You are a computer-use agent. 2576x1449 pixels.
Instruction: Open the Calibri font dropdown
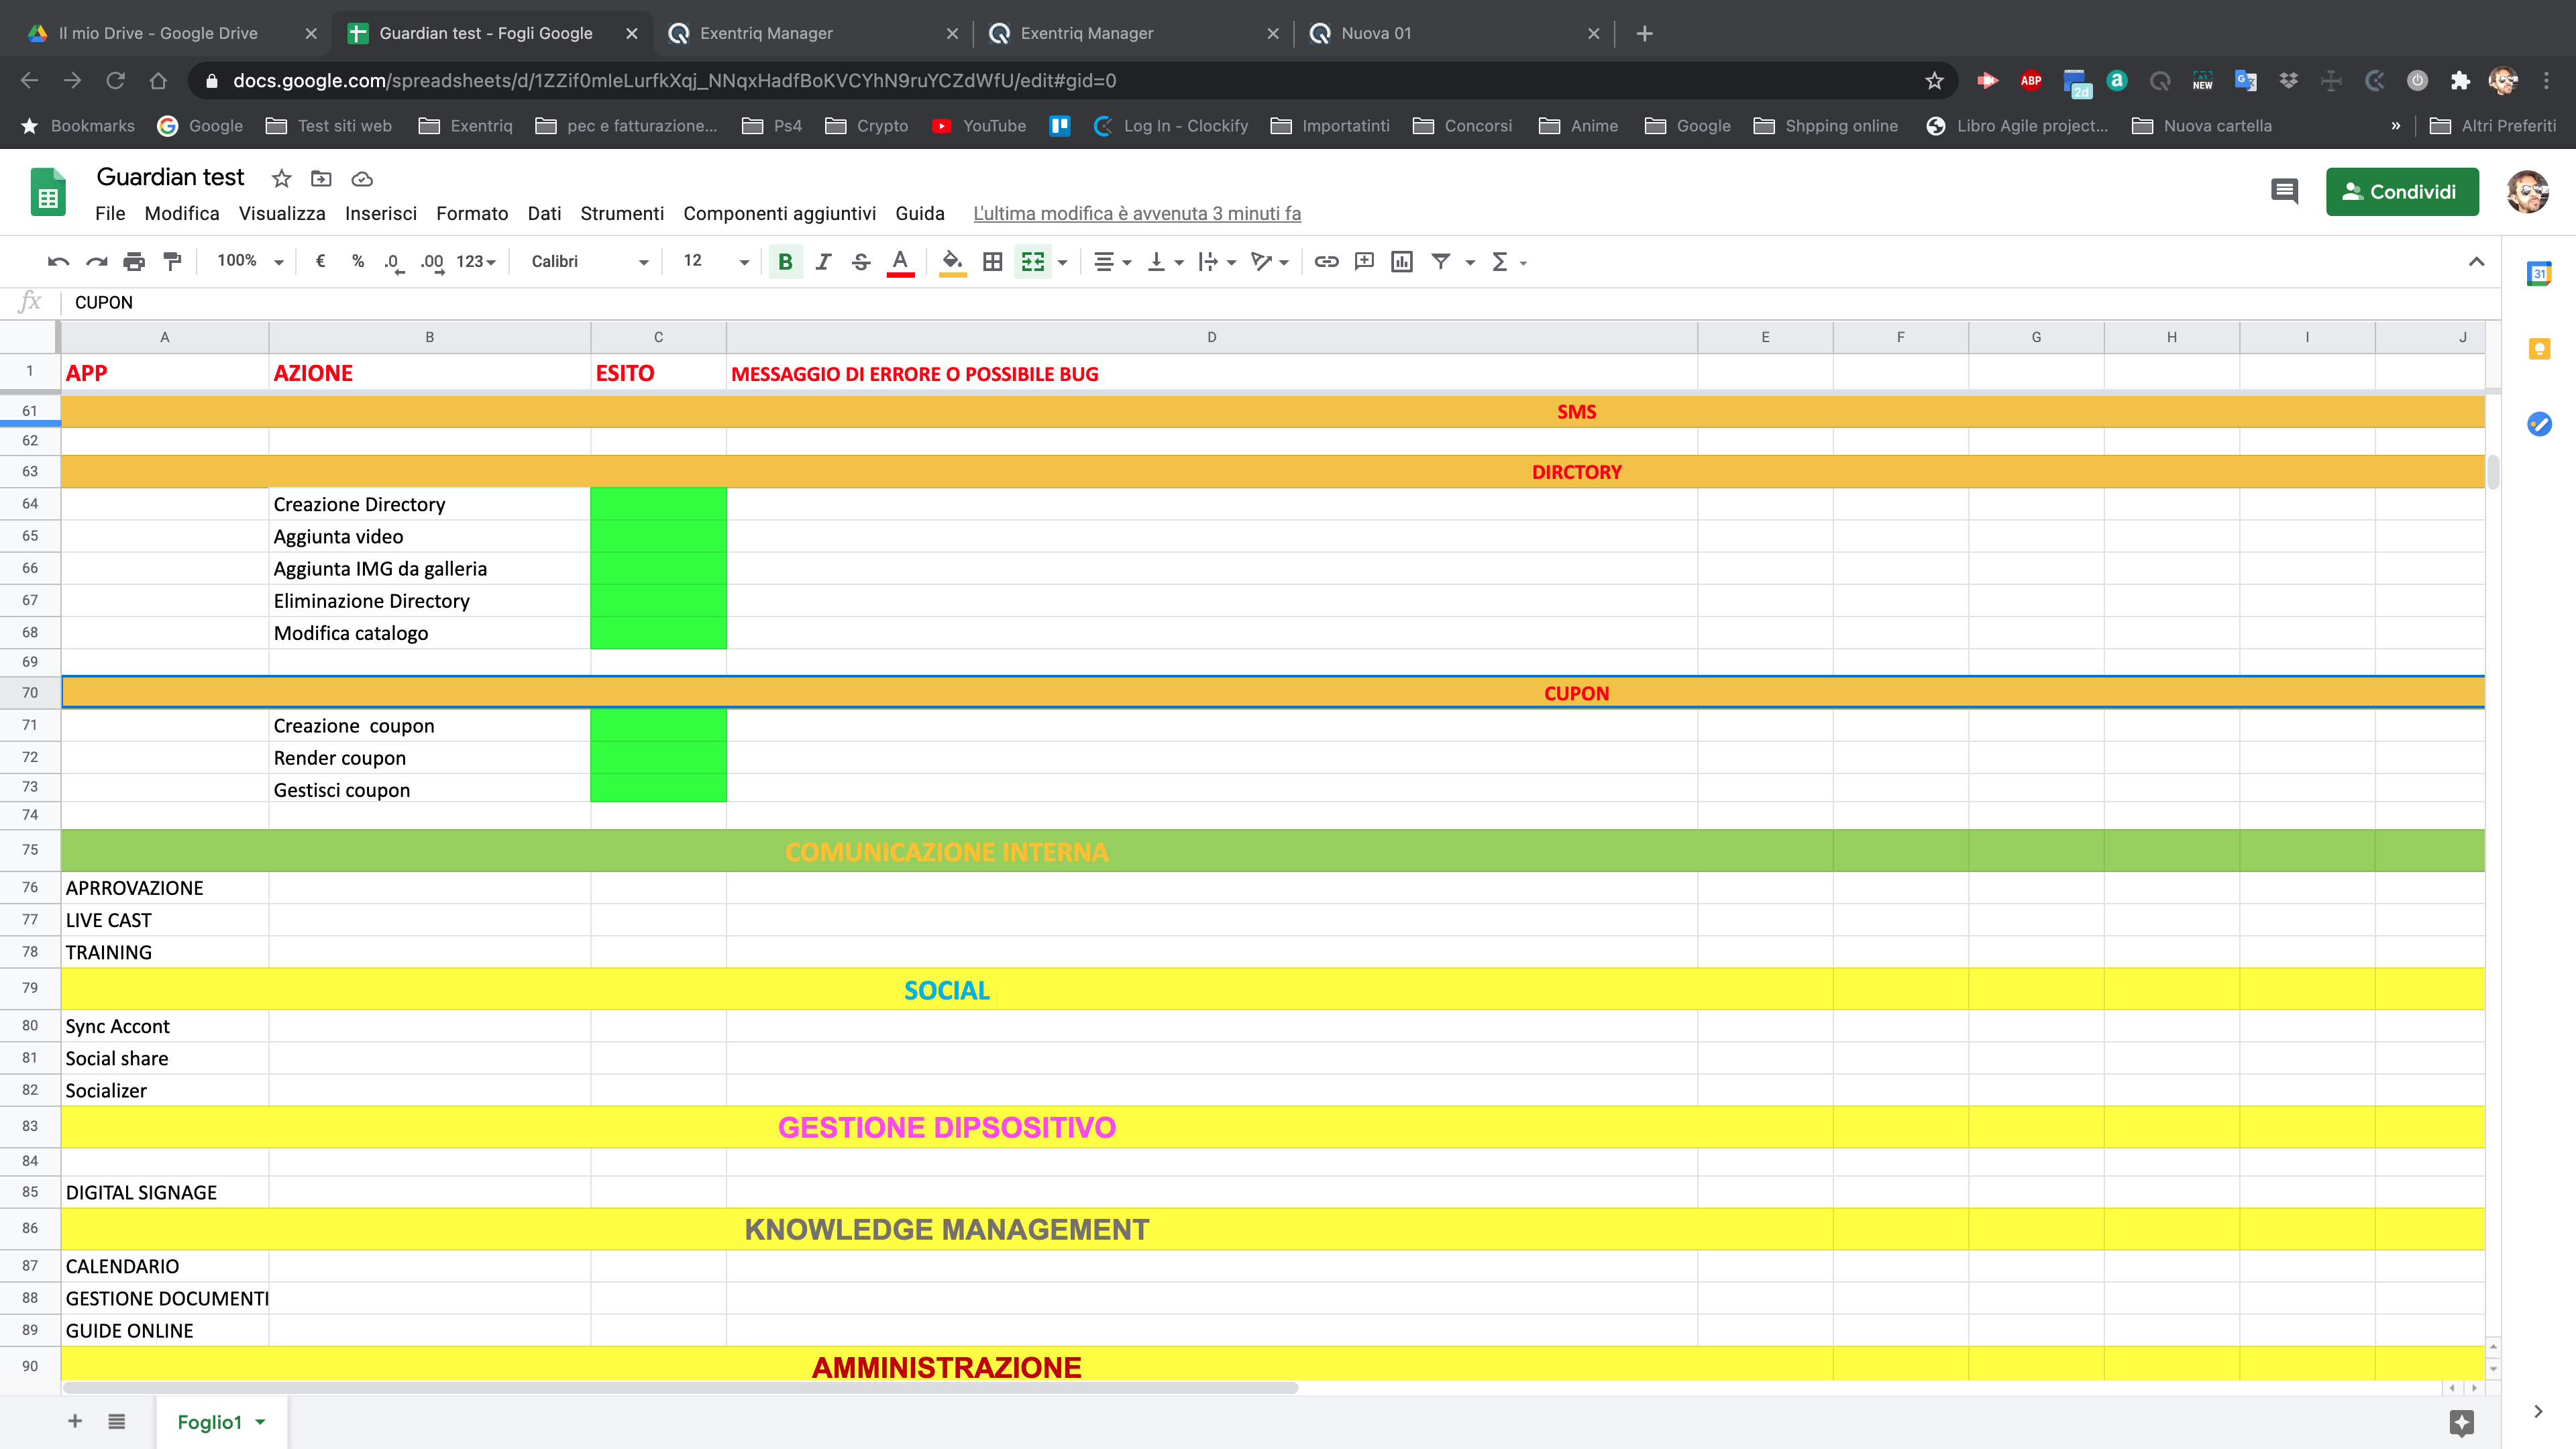click(589, 261)
